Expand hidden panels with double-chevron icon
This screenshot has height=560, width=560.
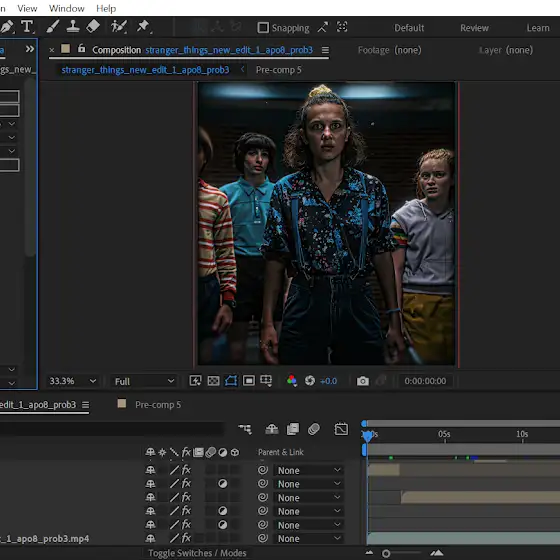(30, 49)
